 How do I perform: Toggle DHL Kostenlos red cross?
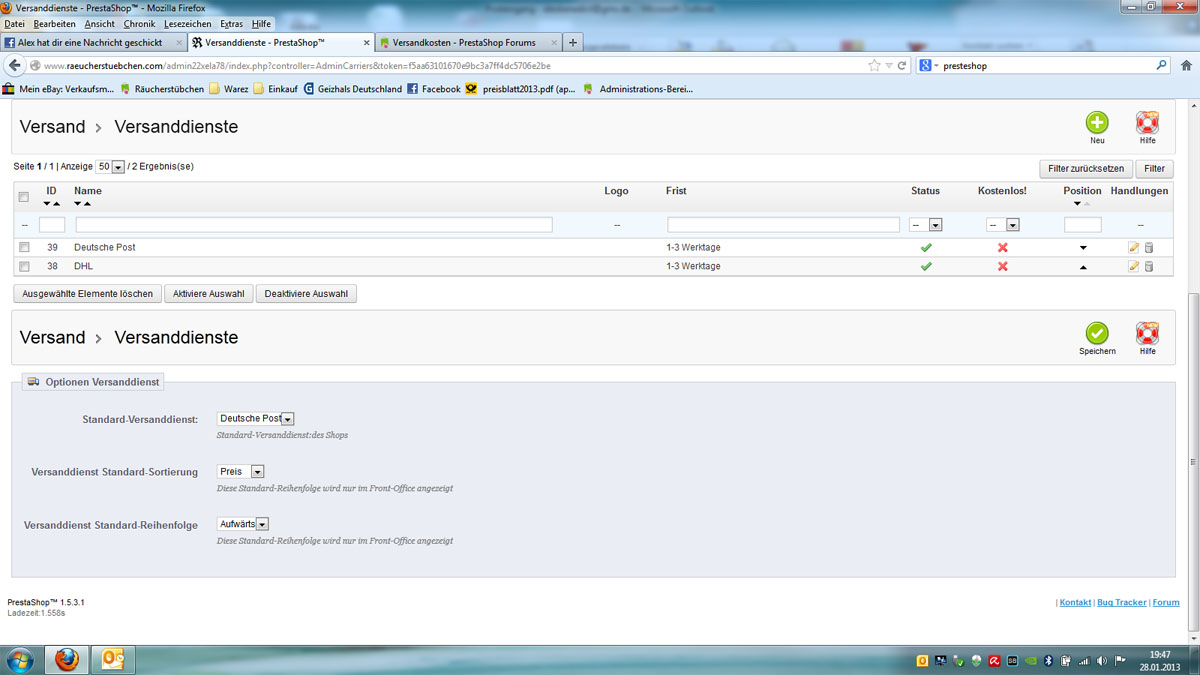click(1002, 266)
